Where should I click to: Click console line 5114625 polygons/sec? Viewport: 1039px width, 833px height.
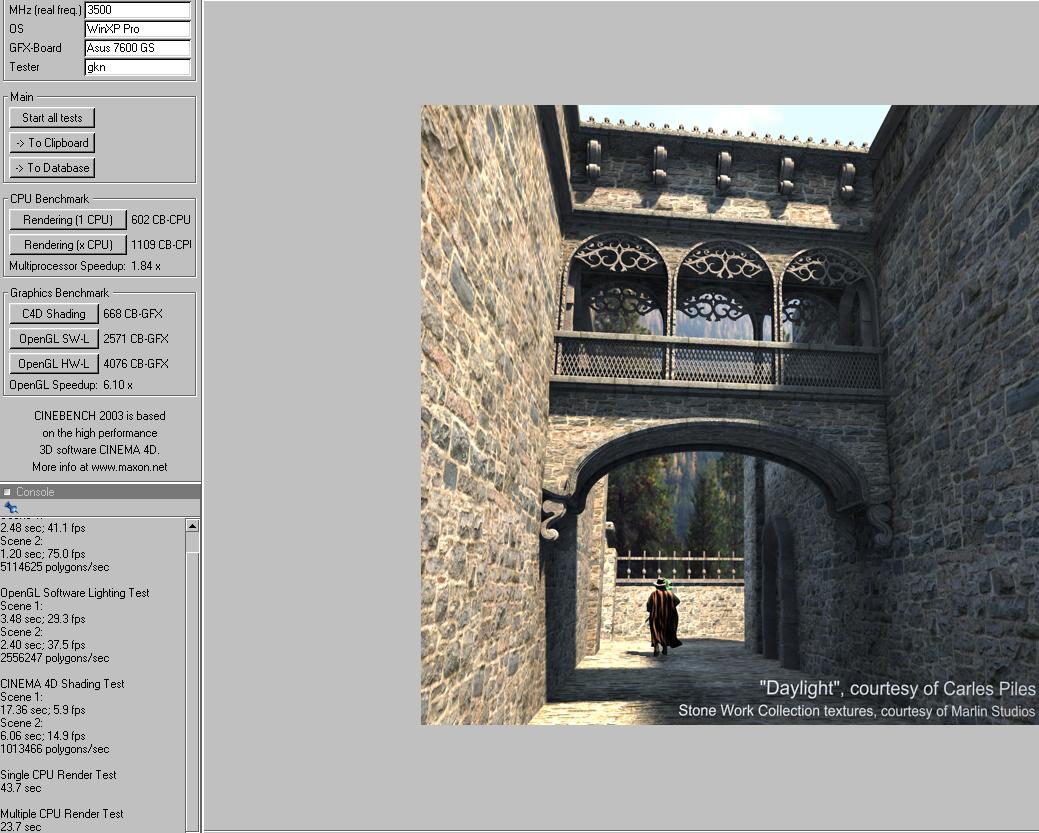coord(55,567)
